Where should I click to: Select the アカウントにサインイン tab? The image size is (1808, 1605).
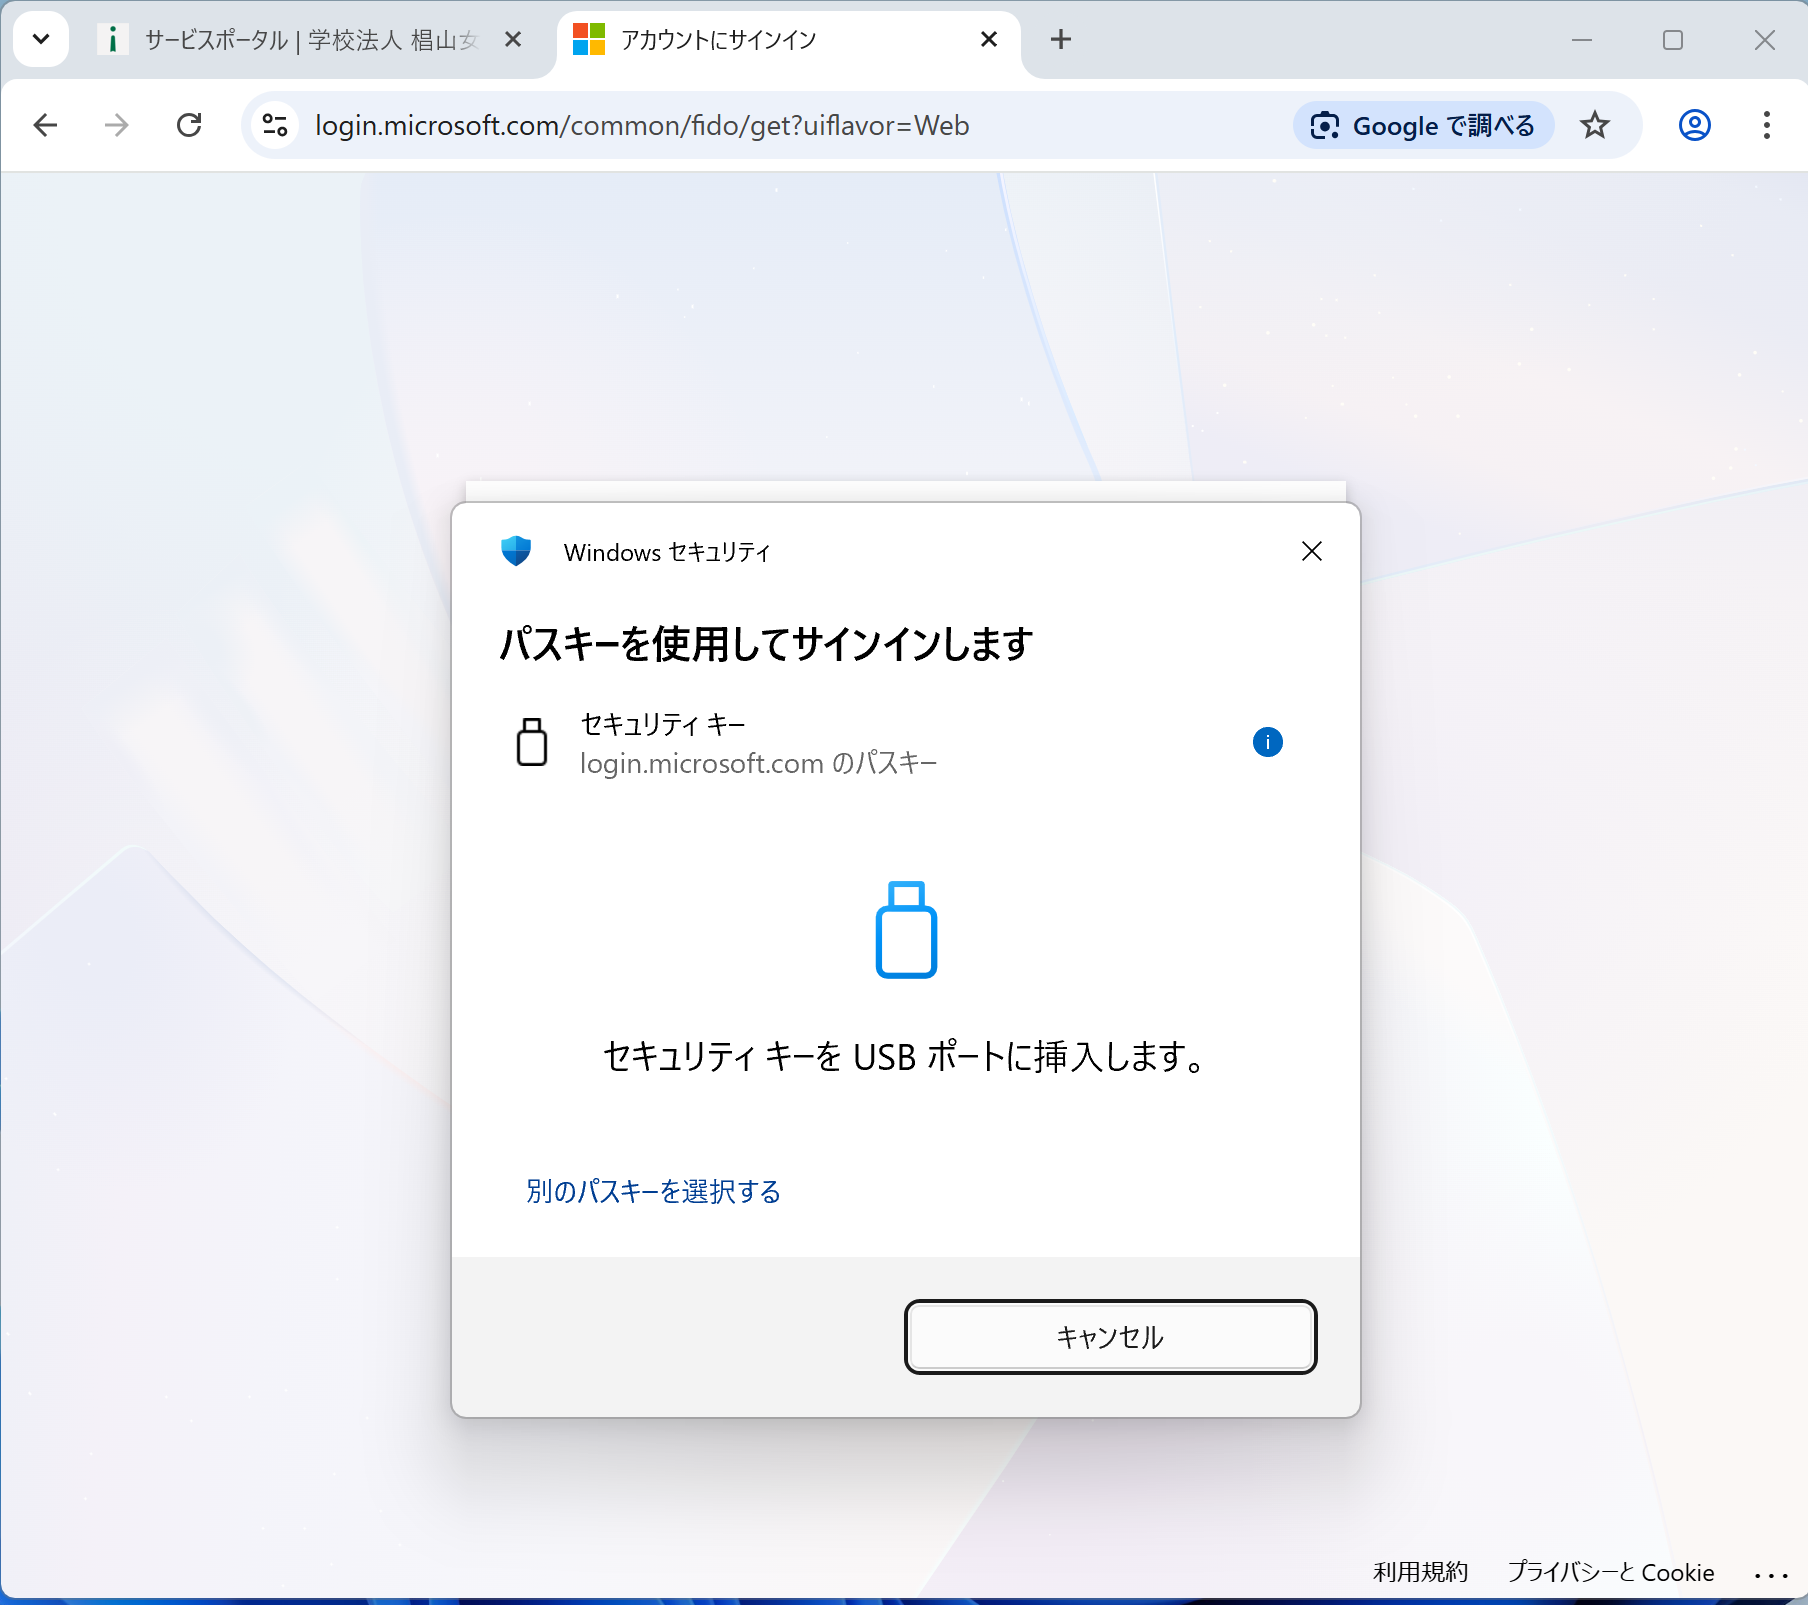(760, 40)
